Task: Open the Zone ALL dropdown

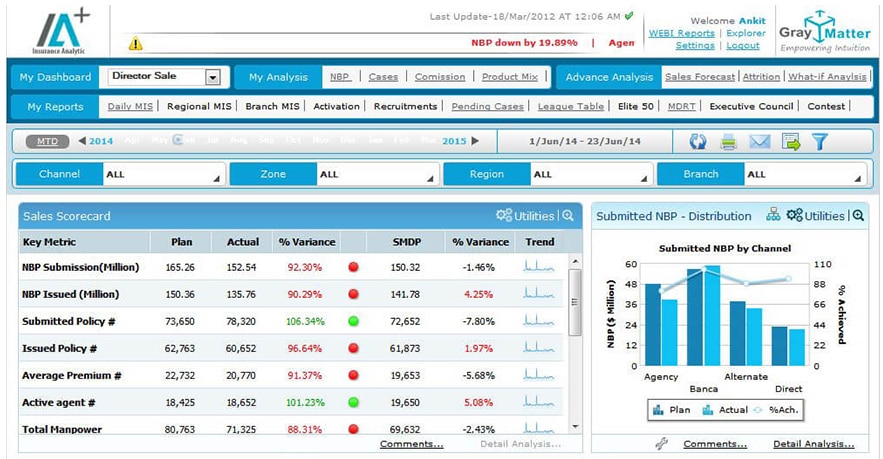Action: [378, 175]
